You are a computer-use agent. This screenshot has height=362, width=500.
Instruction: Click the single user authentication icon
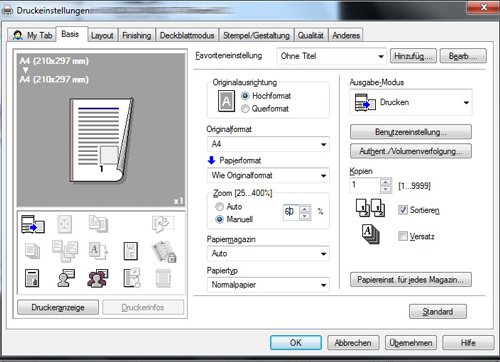66,278
